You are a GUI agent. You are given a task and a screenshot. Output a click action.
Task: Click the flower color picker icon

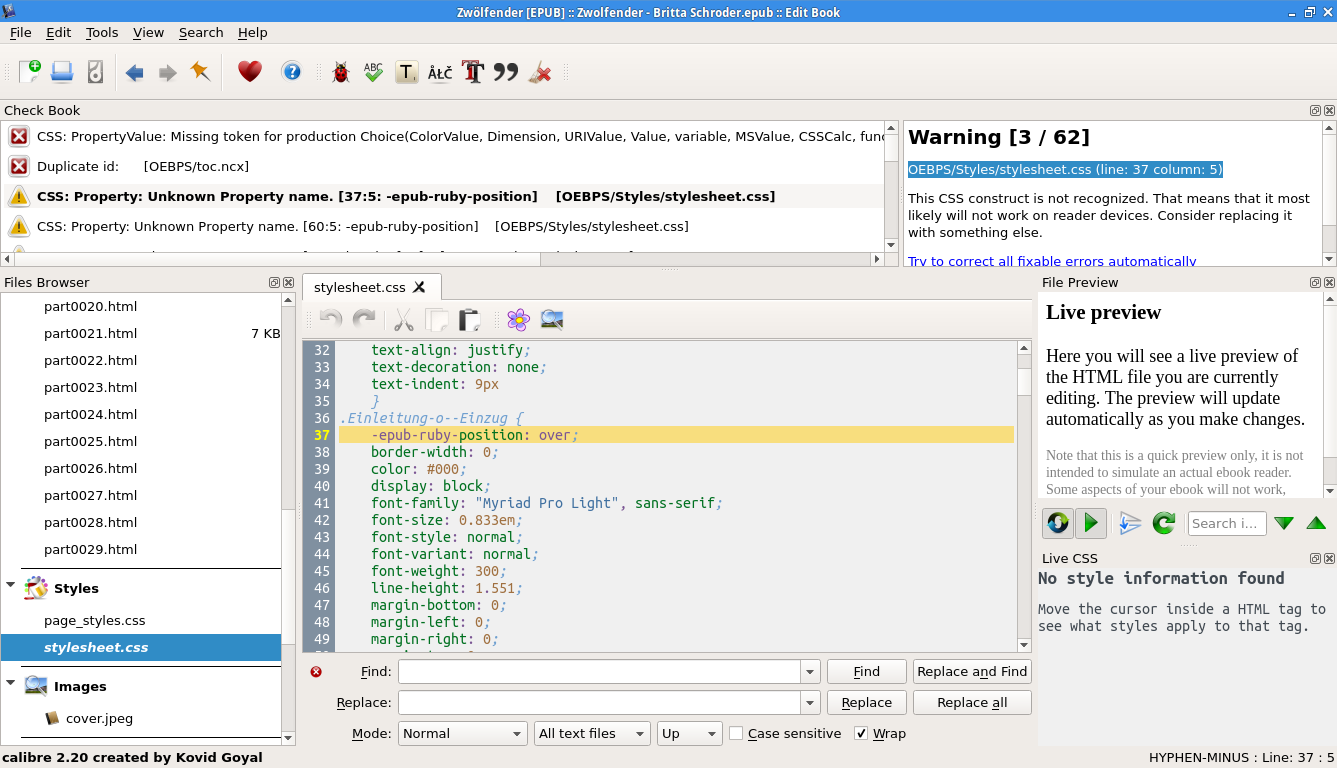coord(518,320)
